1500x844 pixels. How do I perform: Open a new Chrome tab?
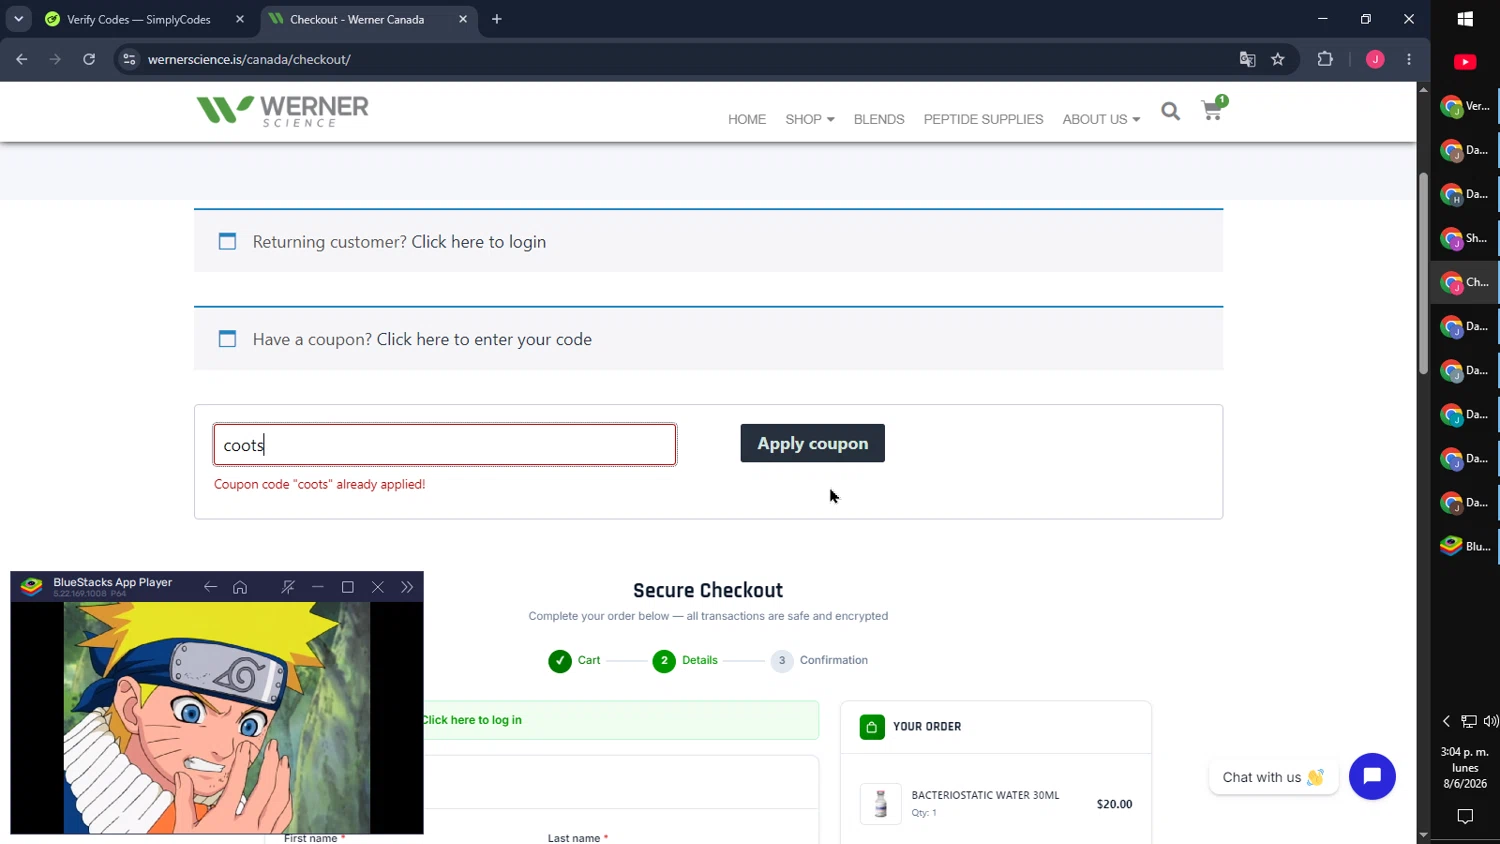[497, 19]
